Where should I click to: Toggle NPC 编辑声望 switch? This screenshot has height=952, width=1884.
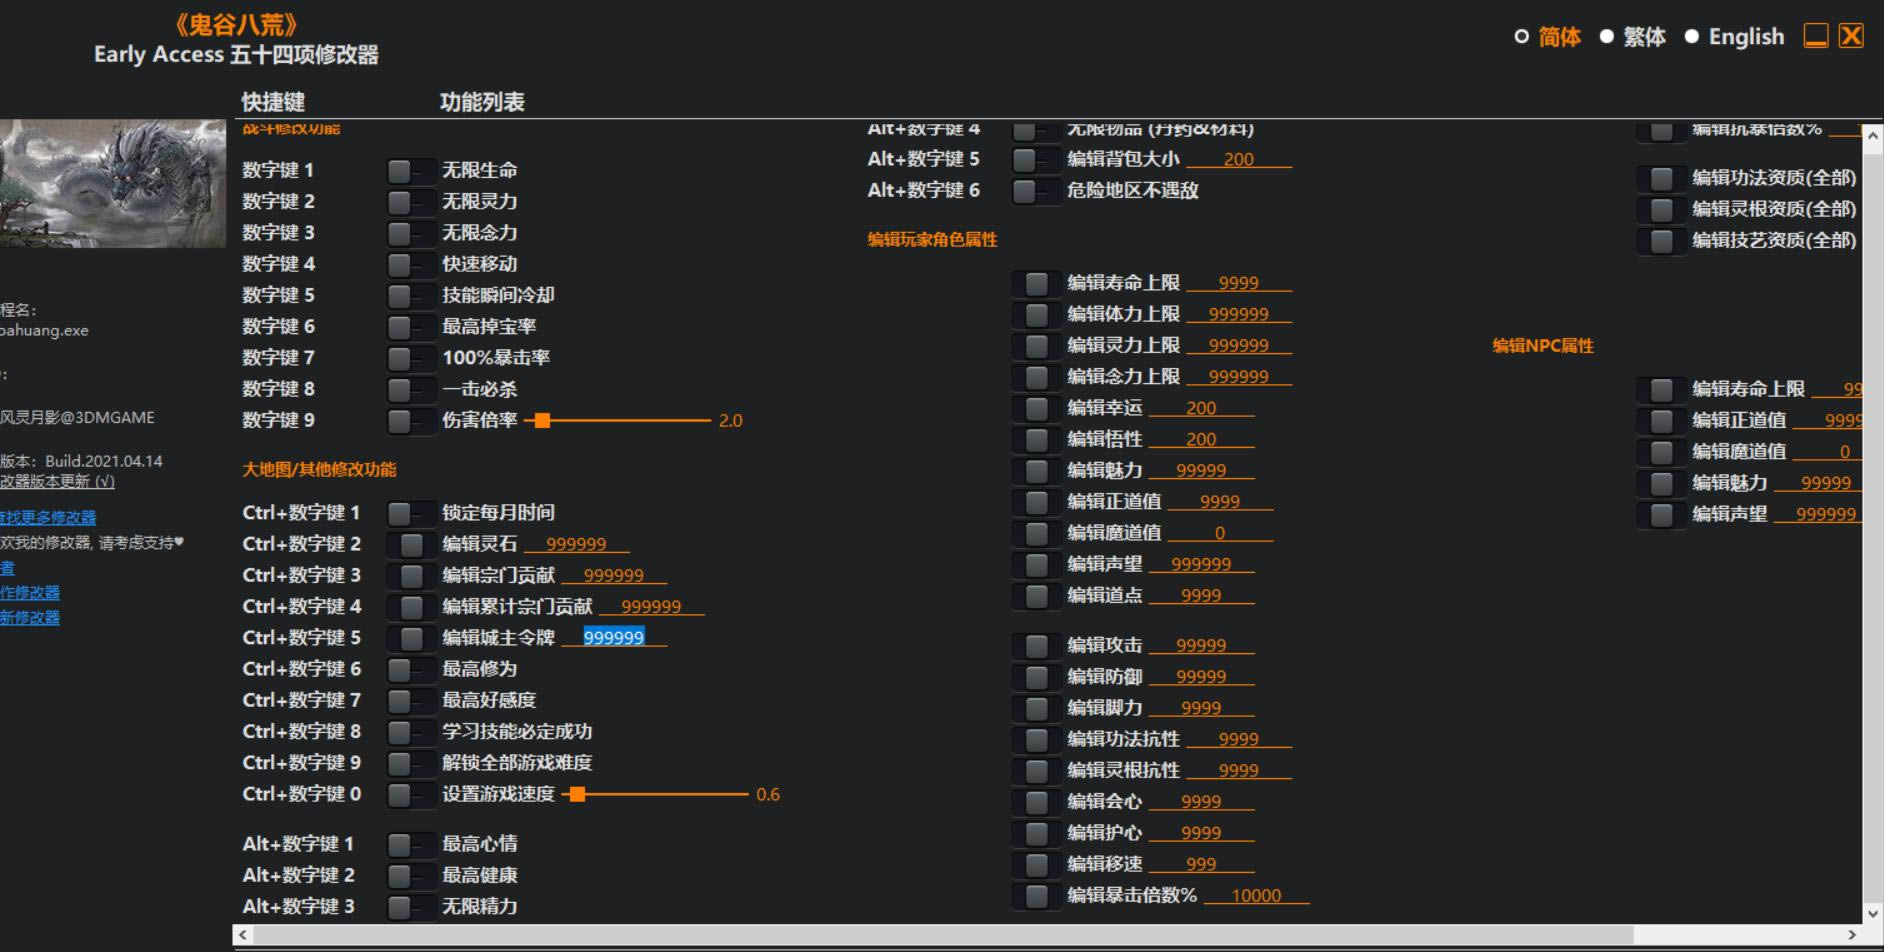1660,515
